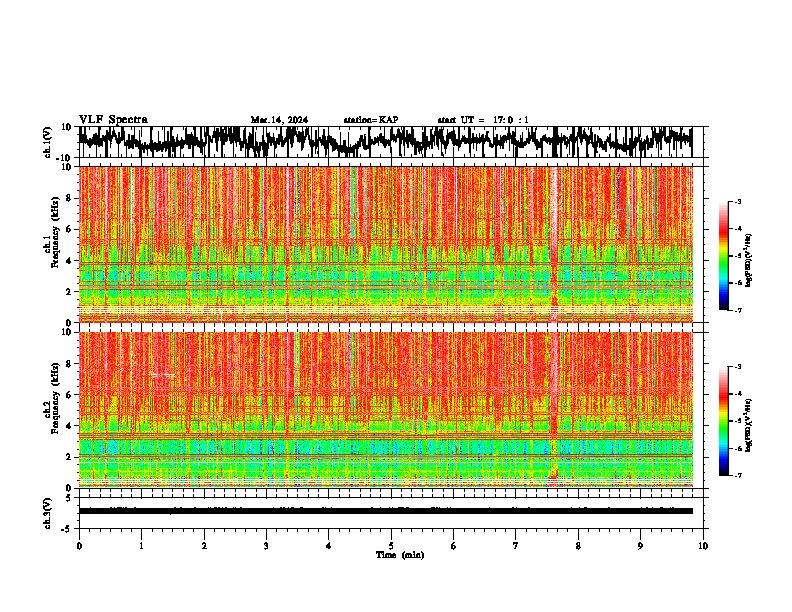Viewport: 792px width, 612px height.
Task: Click the ch.1 spectrogram "4" kHz tick label
Action: point(70,261)
